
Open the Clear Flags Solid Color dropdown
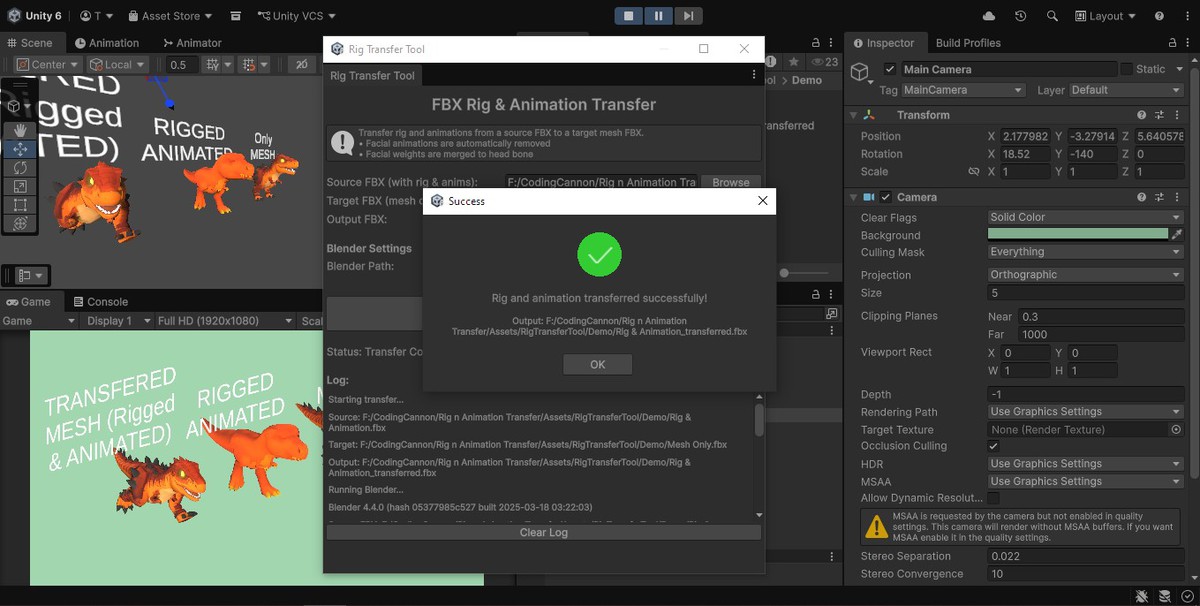[x=1085, y=217]
